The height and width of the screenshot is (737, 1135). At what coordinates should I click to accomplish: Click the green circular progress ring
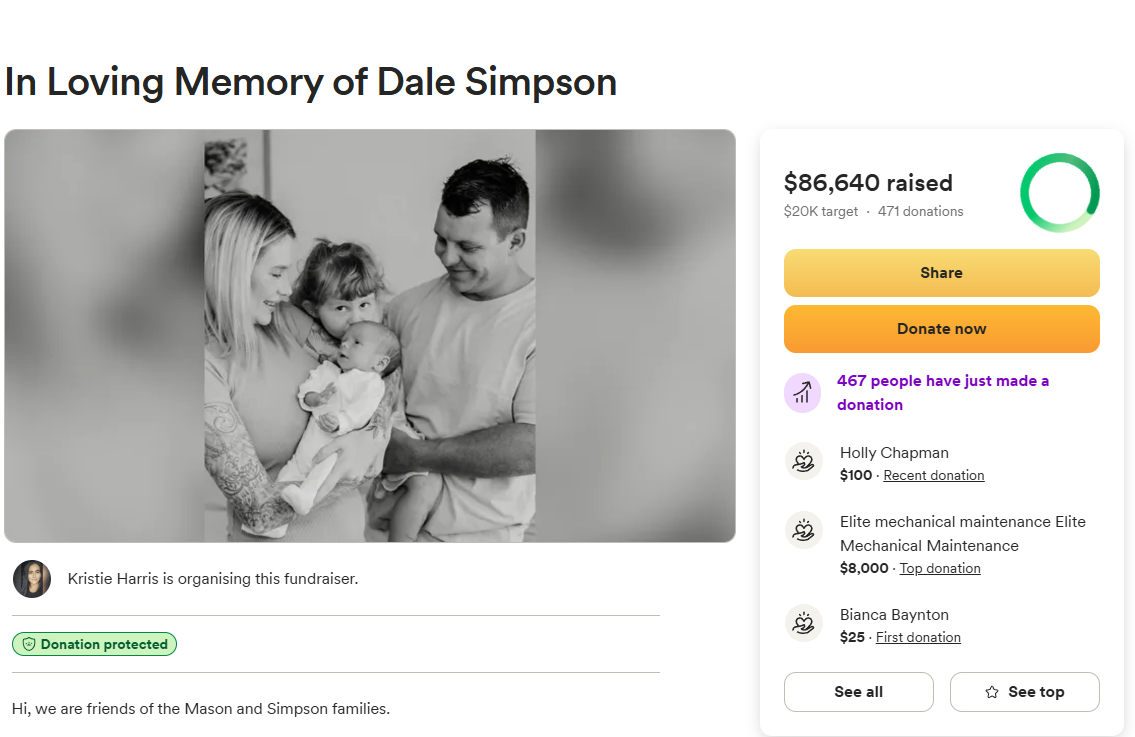1060,193
